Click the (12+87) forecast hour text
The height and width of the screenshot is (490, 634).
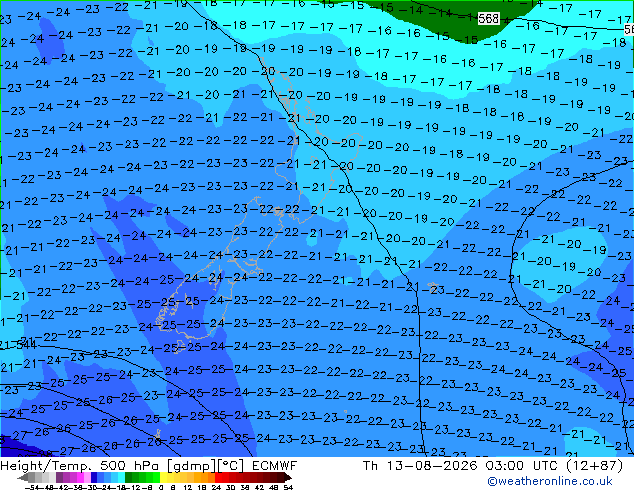594,466
